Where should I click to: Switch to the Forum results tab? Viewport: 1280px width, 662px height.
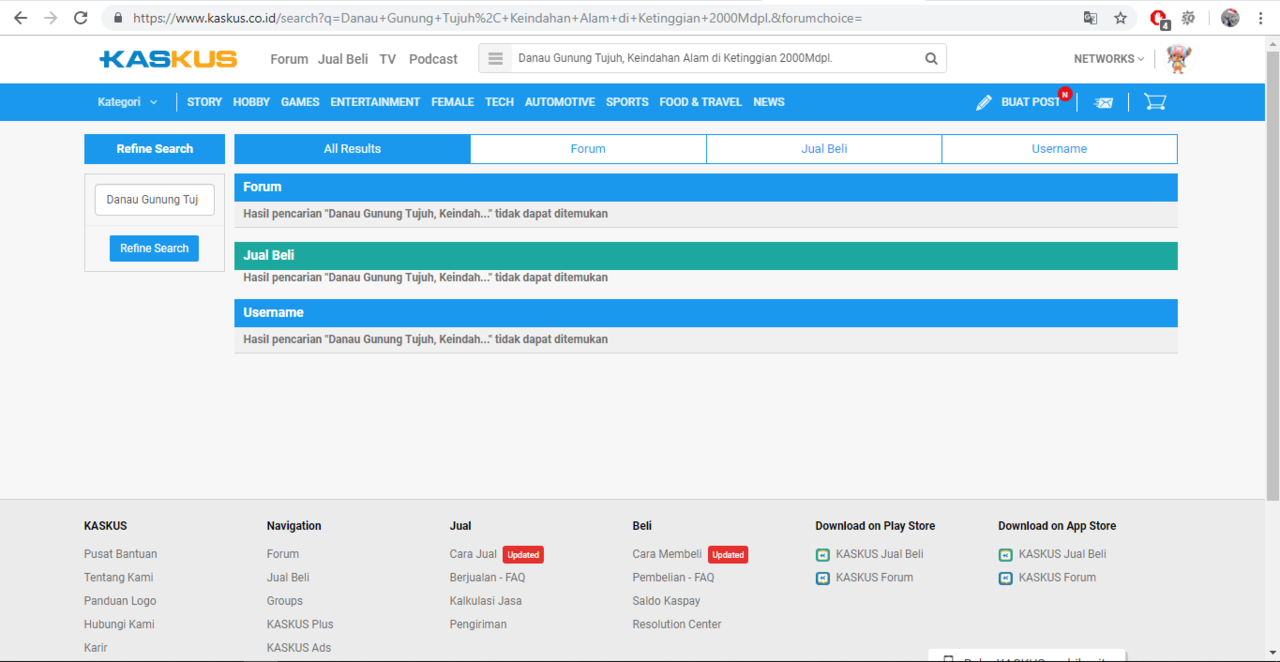tap(588, 149)
